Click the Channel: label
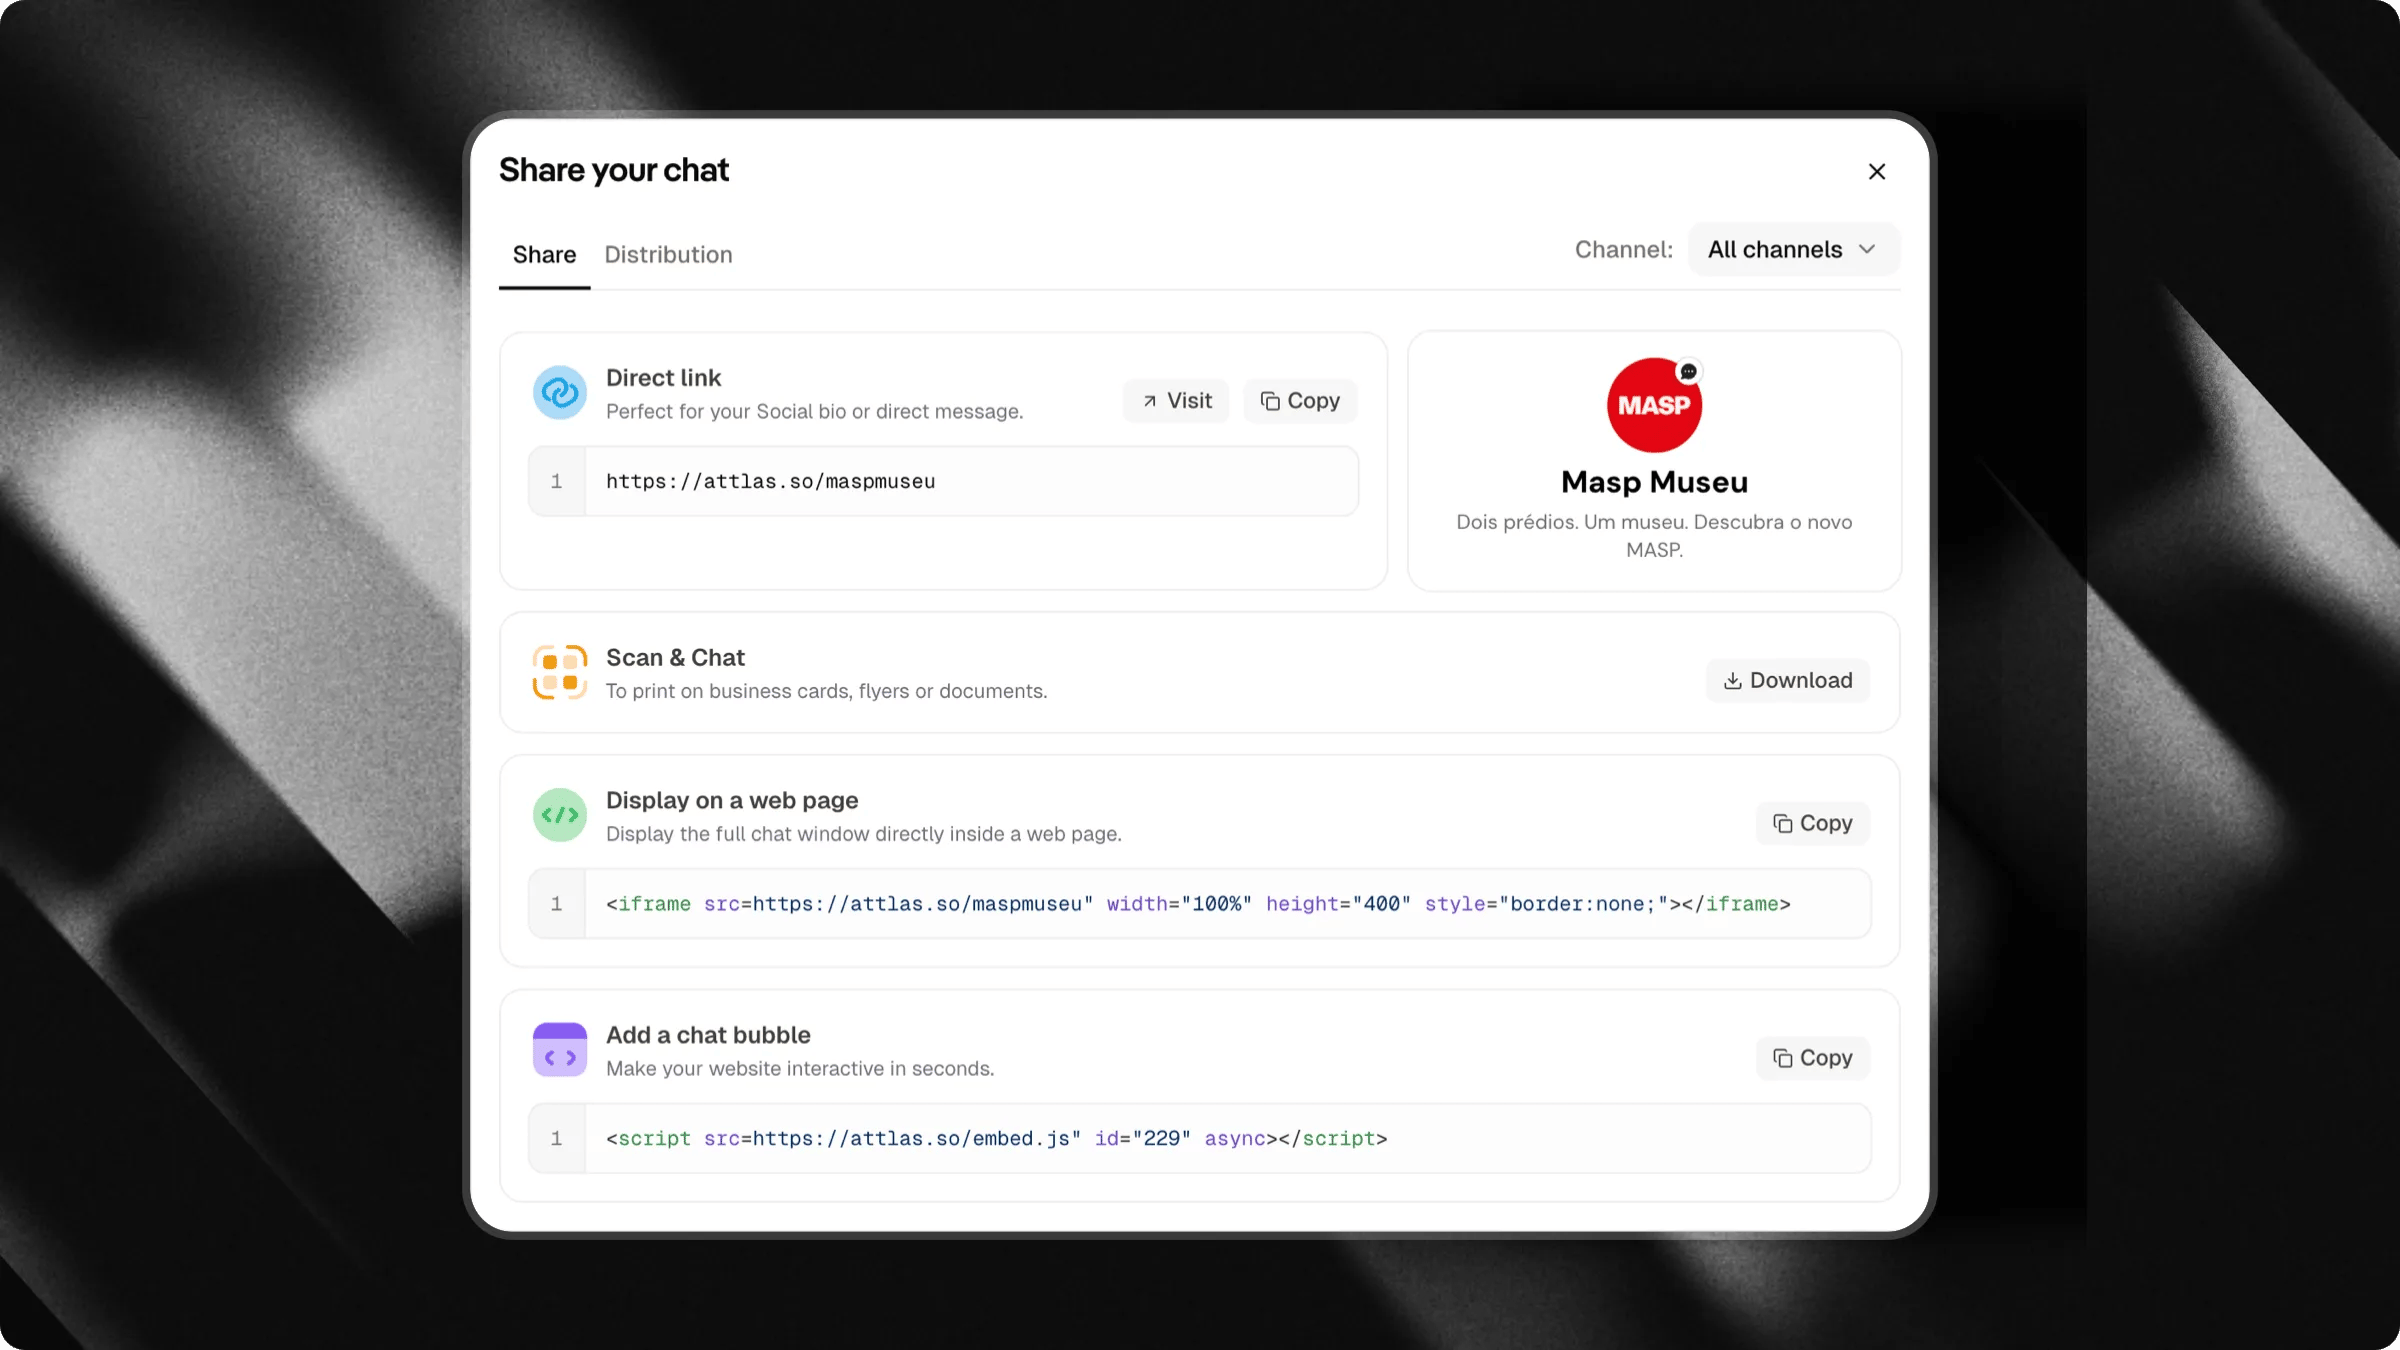 [x=1624, y=250]
